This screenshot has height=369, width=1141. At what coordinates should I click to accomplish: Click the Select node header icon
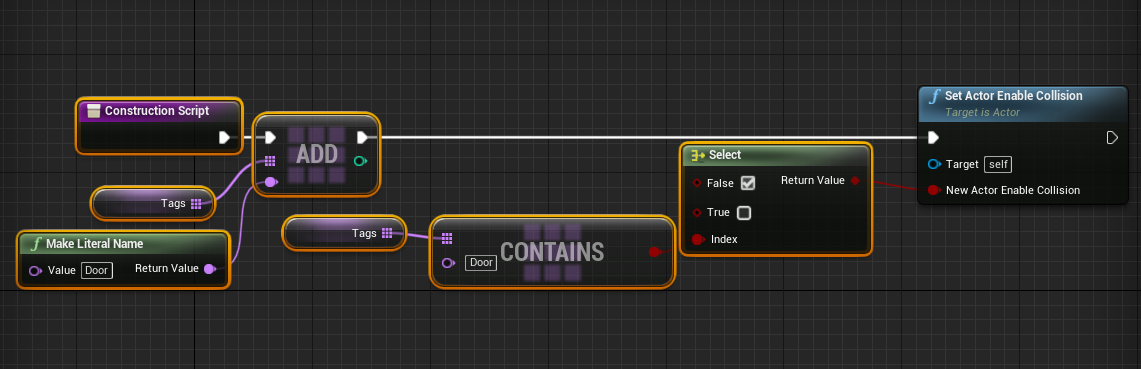(697, 155)
